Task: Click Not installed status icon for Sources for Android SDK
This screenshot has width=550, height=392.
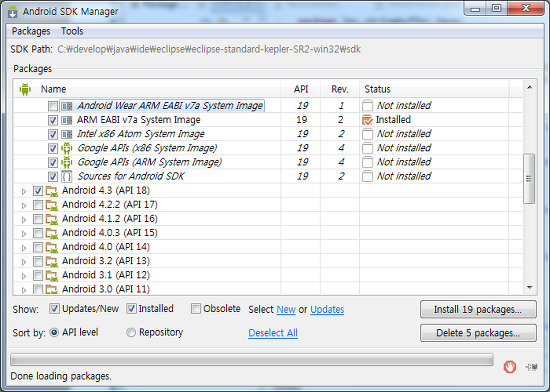Action: tap(367, 176)
